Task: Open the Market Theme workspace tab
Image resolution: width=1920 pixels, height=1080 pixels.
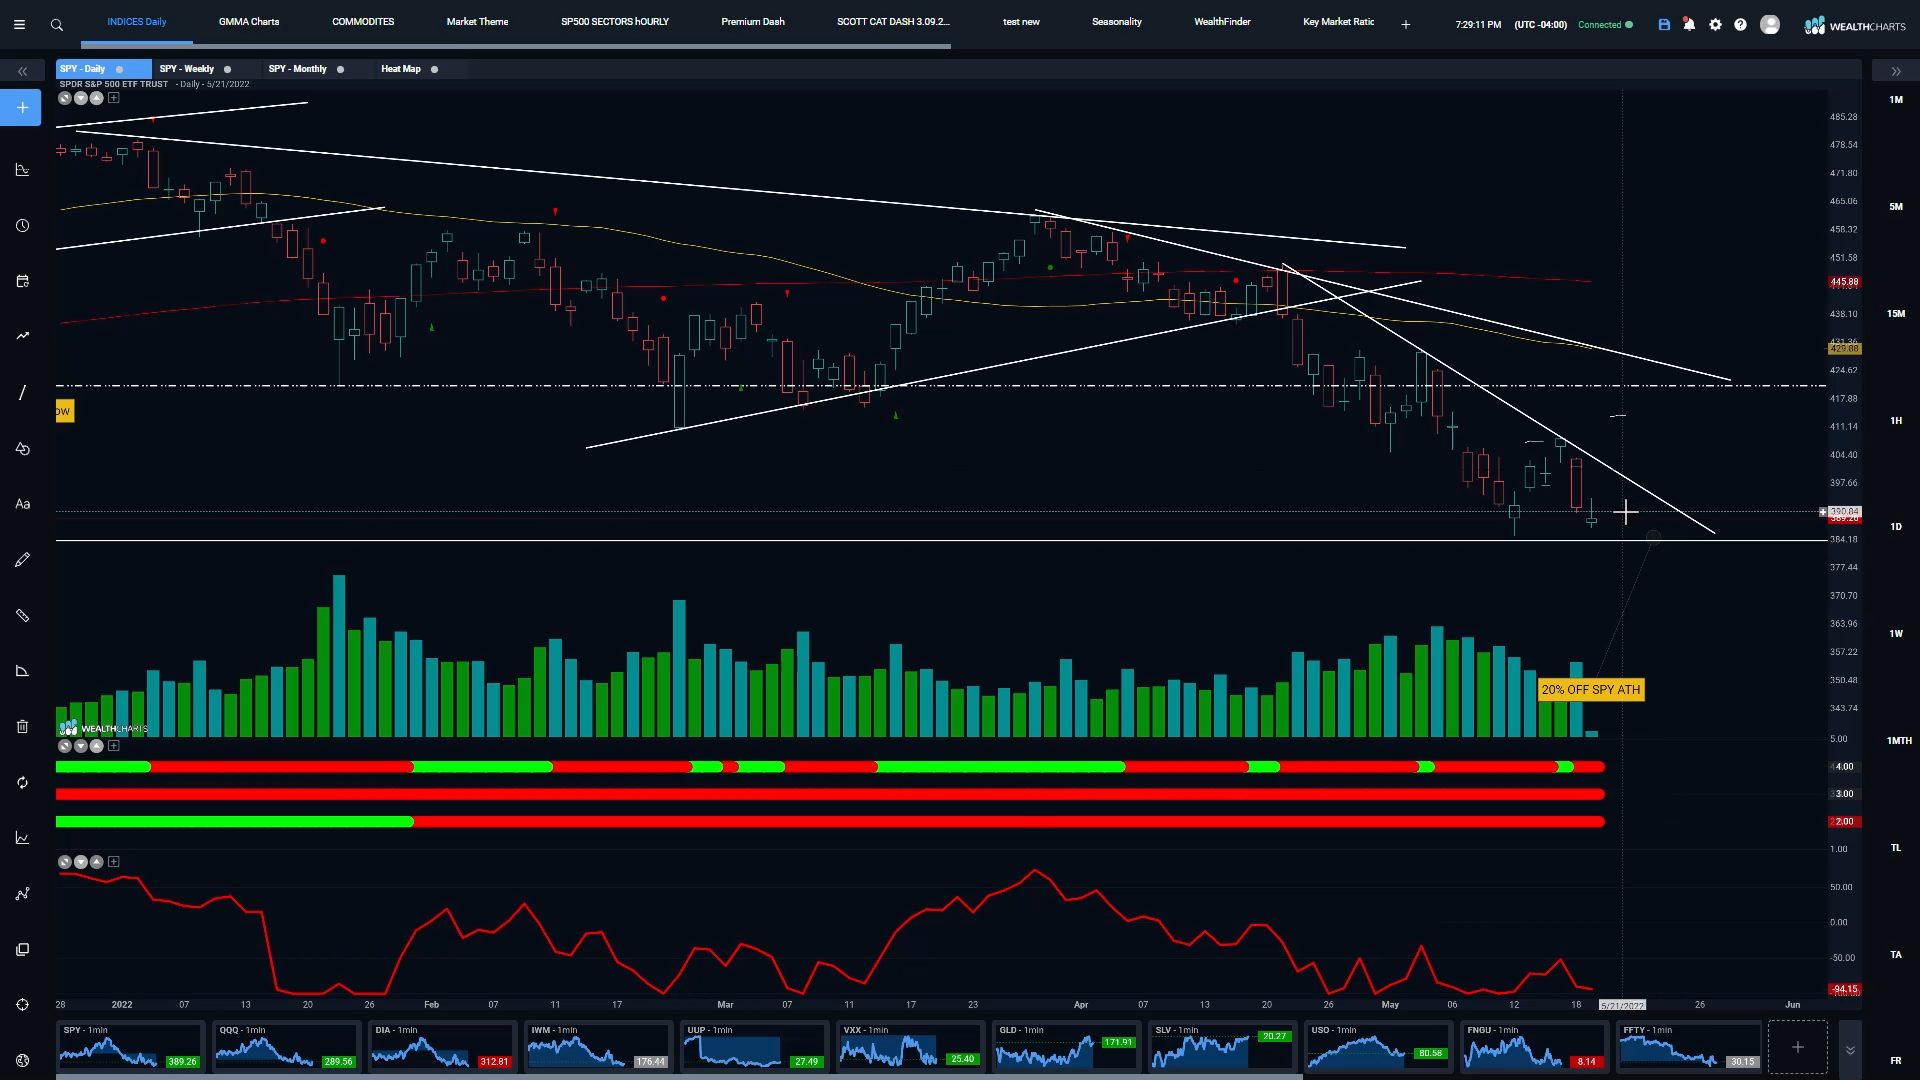Action: point(477,22)
